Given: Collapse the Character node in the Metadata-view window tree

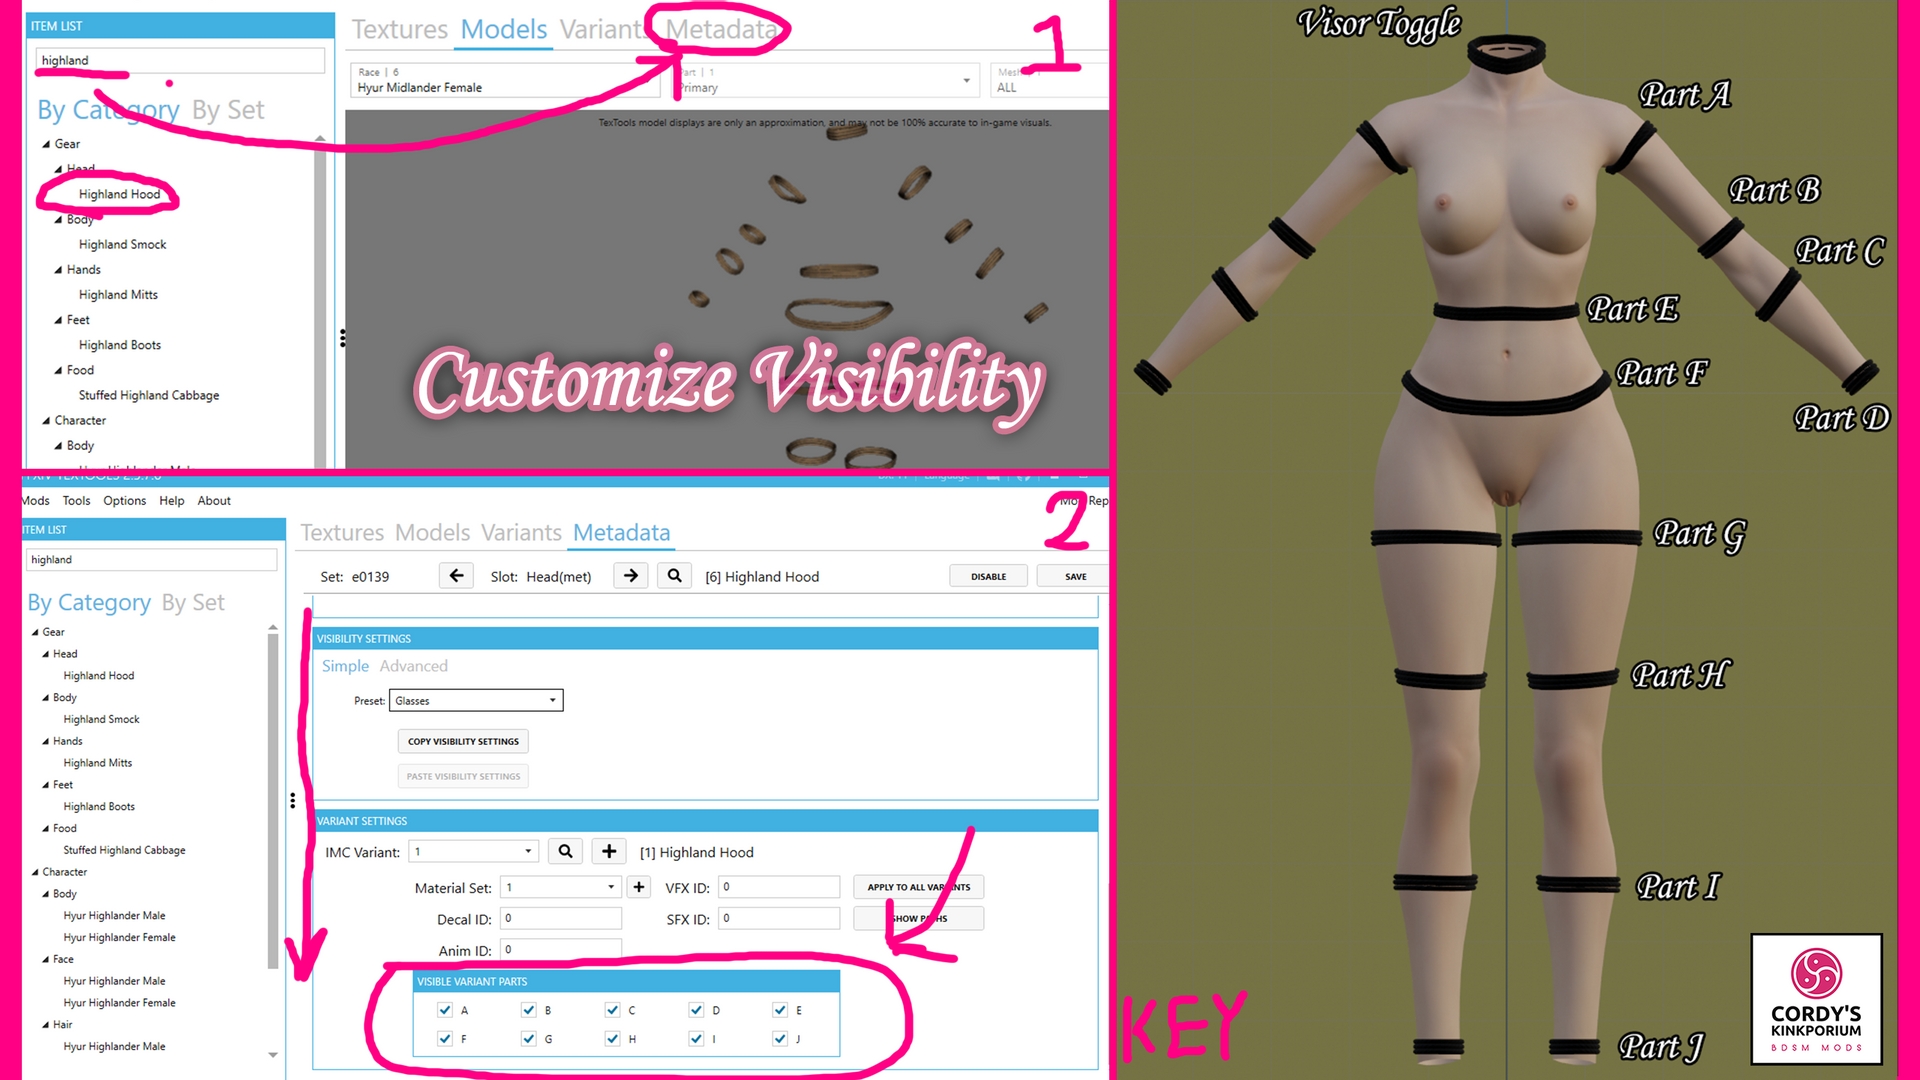Looking at the screenshot, I should pos(35,872).
